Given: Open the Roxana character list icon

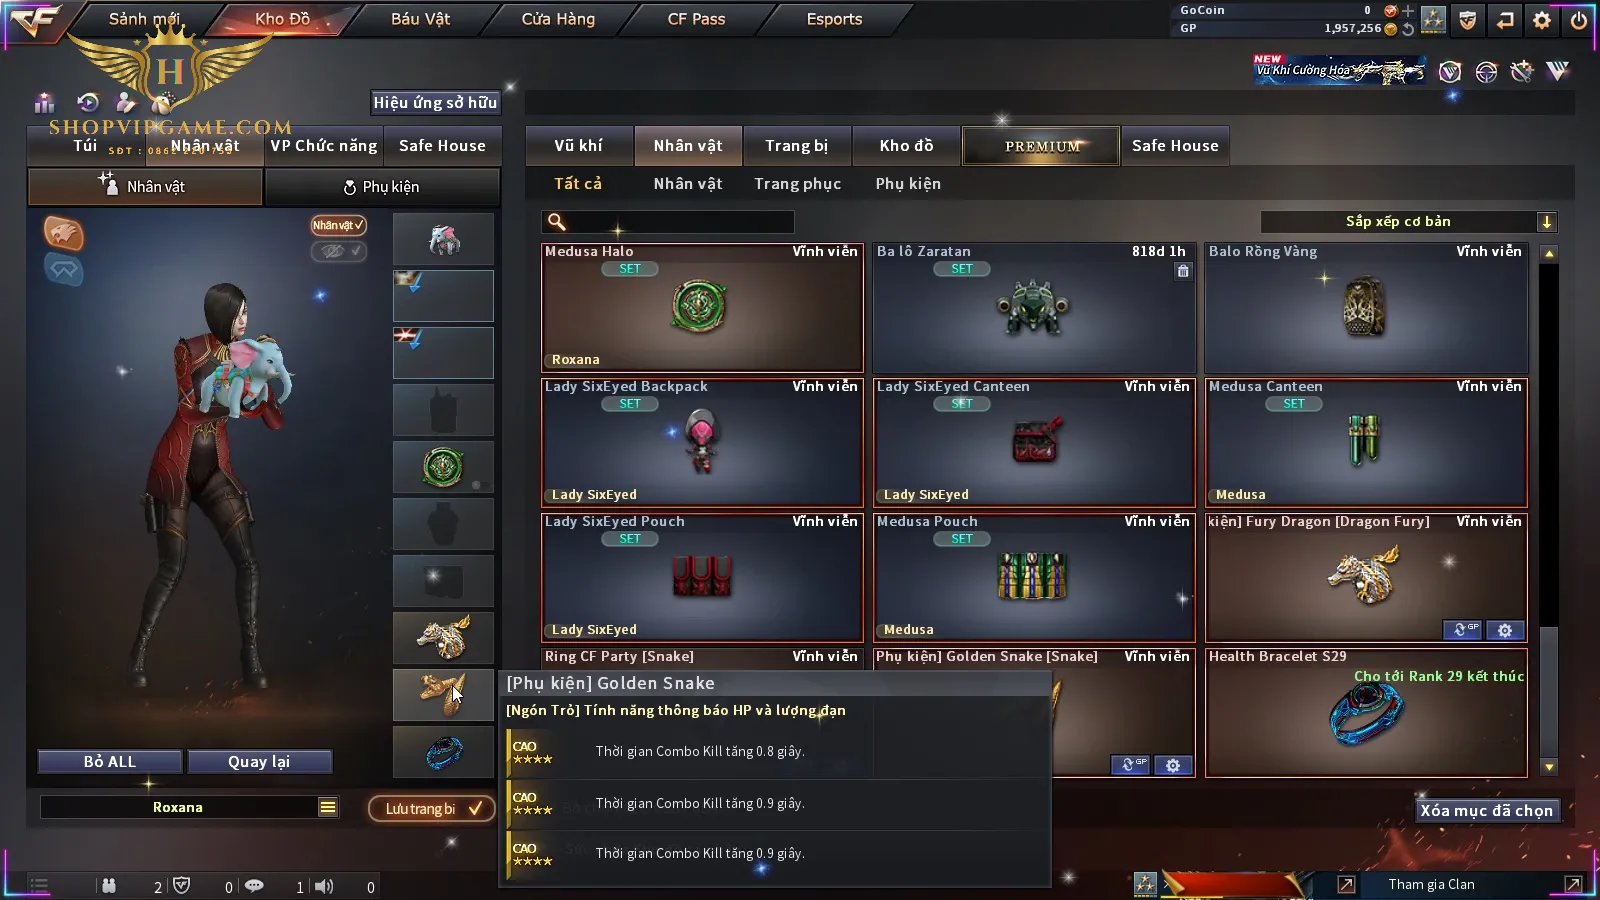Looking at the screenshot, I should point(328,807).
